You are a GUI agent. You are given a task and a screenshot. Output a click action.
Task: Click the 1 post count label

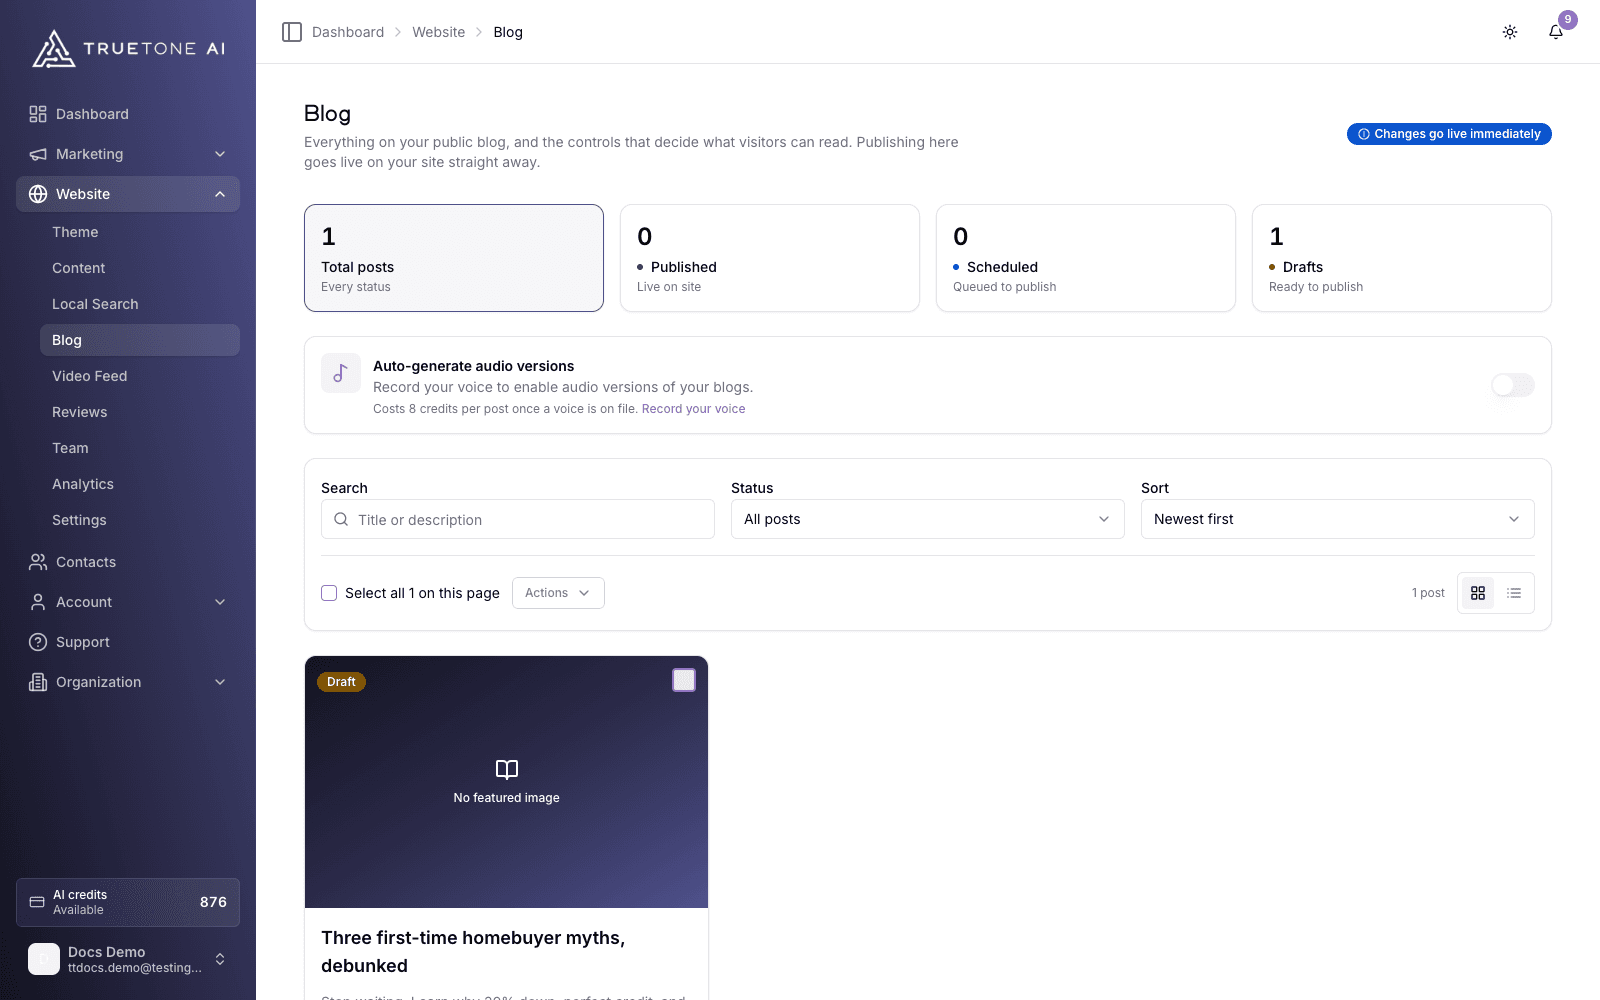coord(1428,593)
